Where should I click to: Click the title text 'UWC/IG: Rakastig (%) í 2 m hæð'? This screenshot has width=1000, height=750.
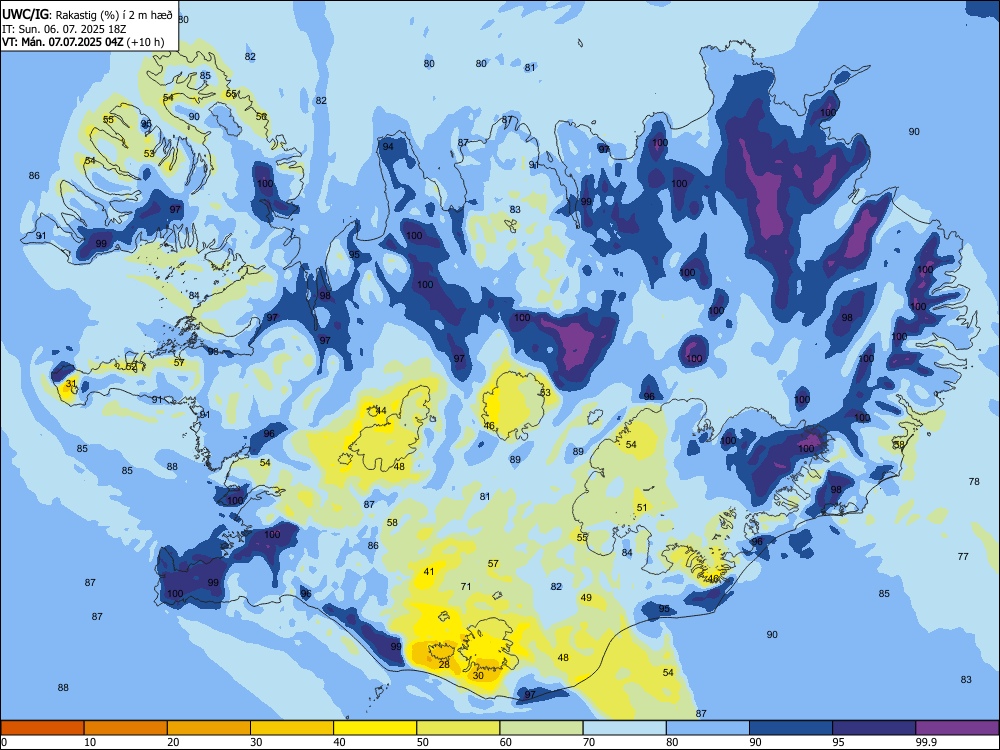pos(87,15)
